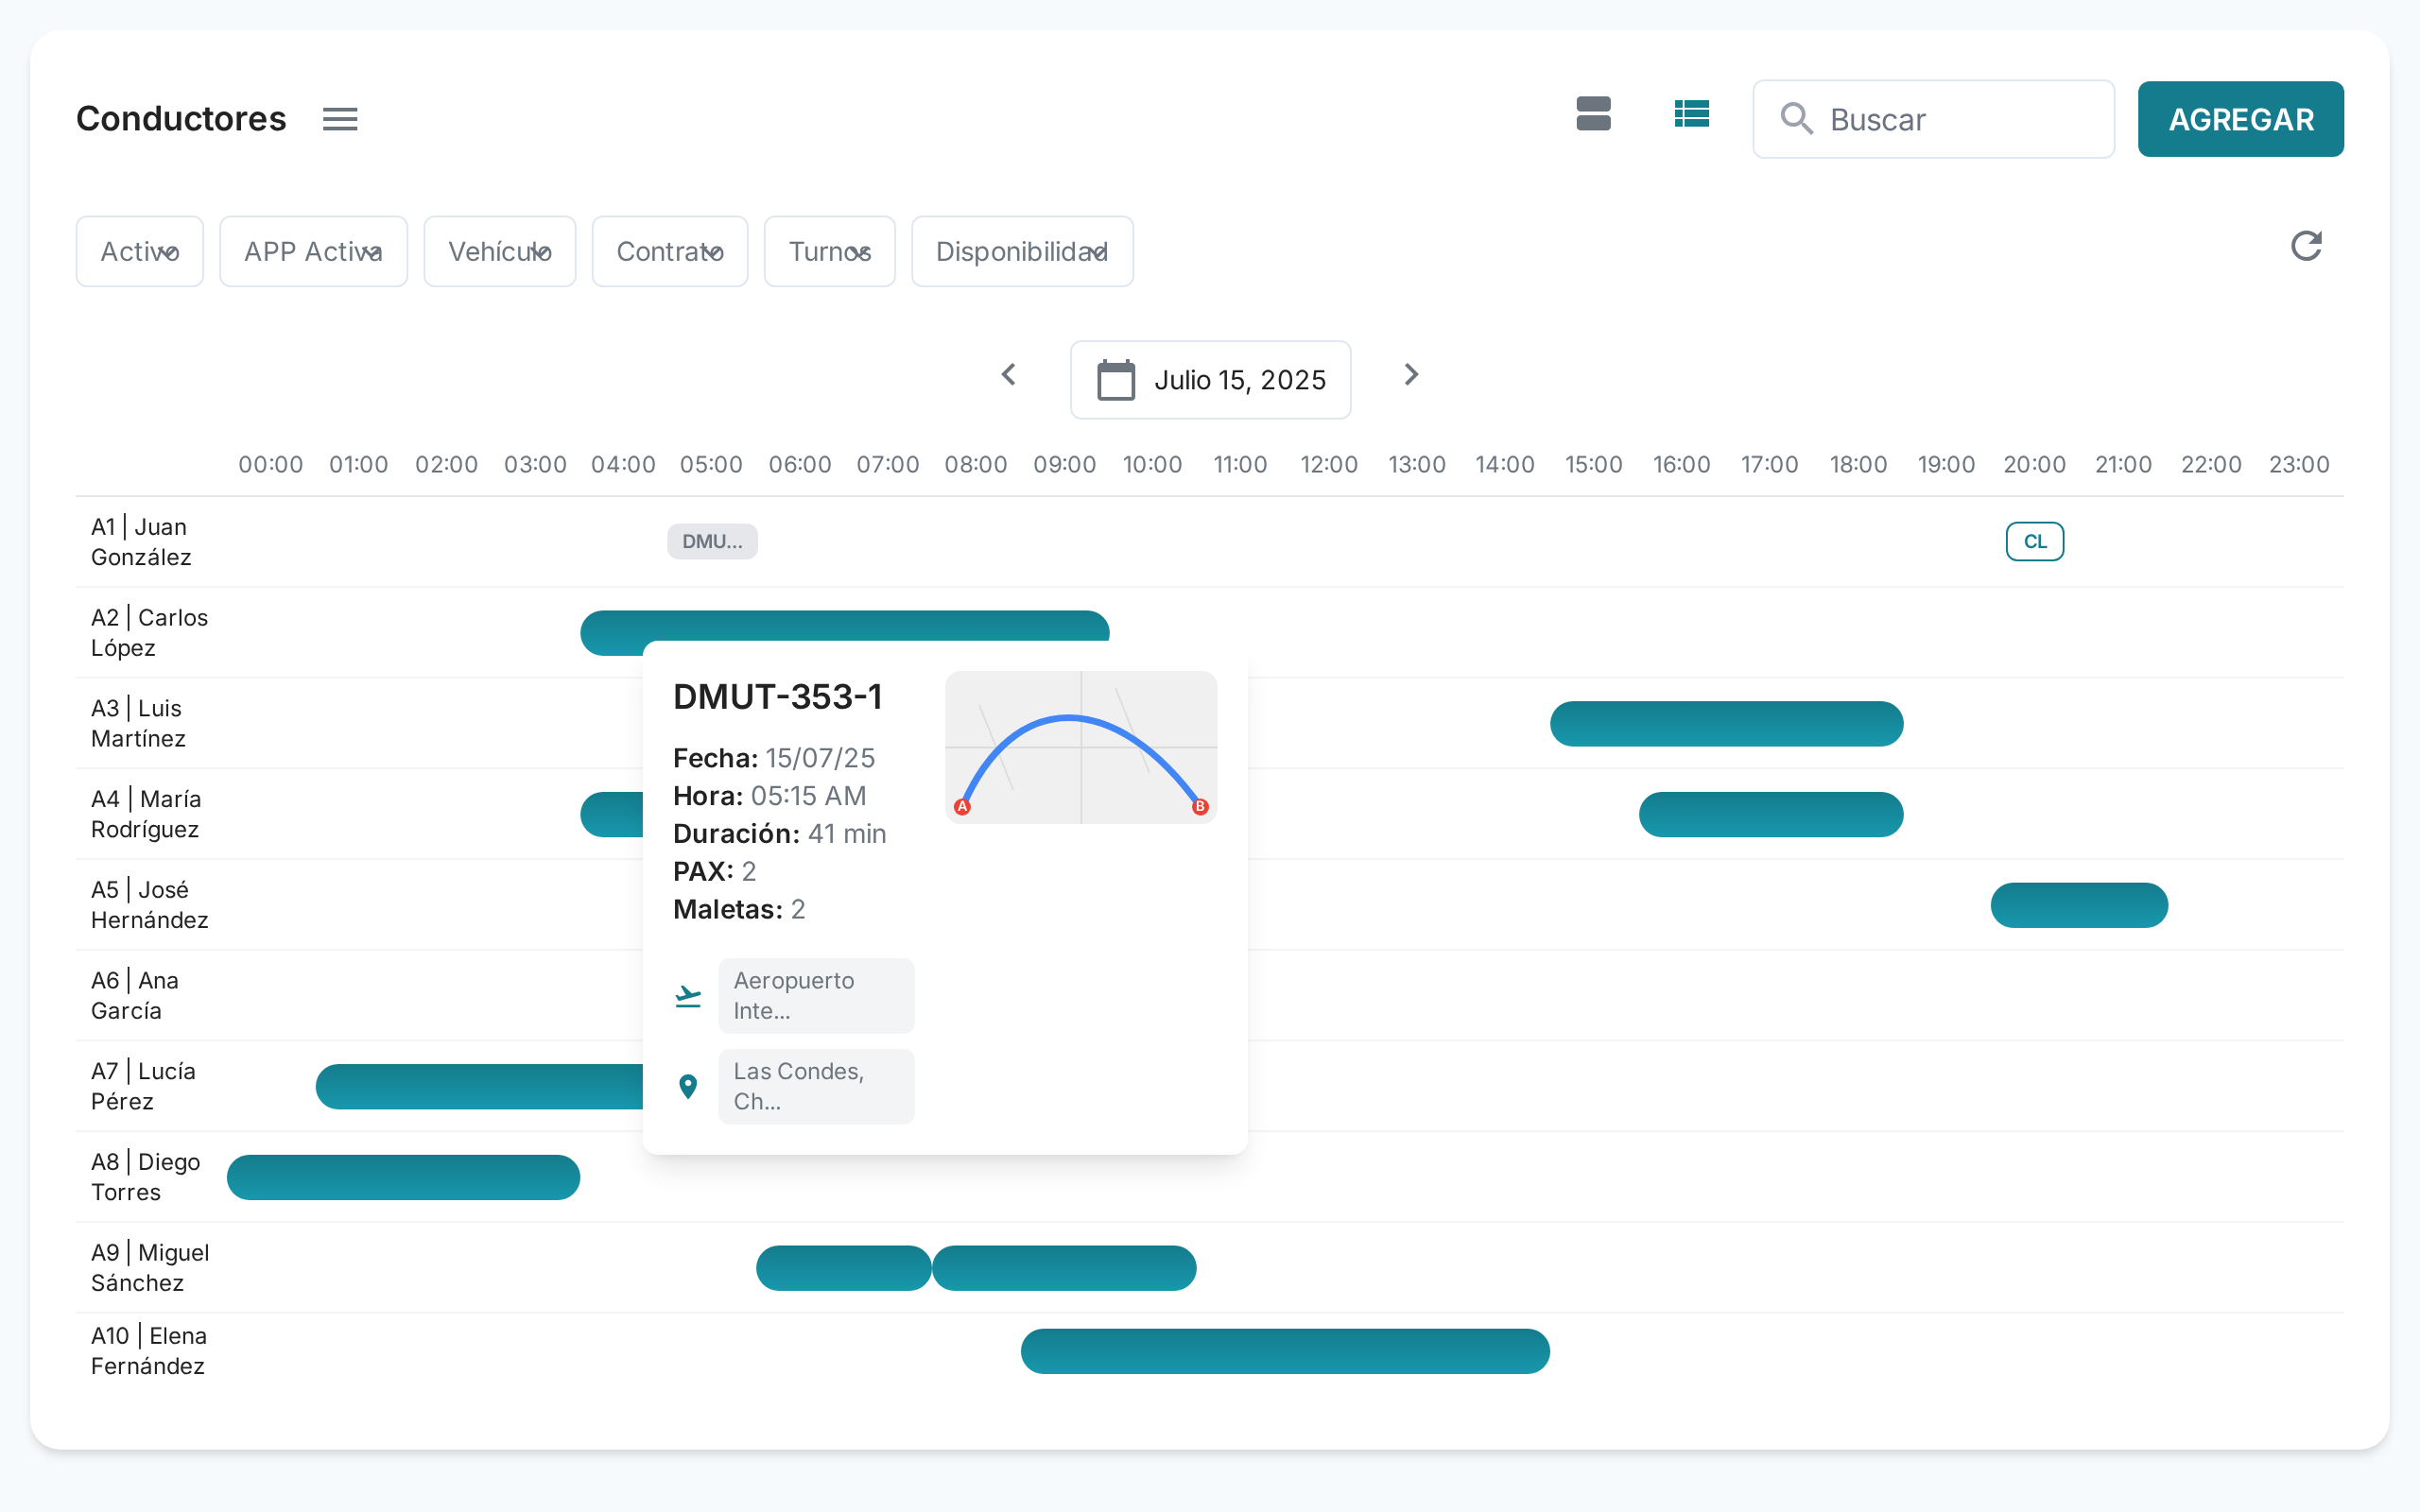Switch to the list view layout icon
The image size is (2420, 1512).
pyautogui.click(x=1691, y=114)
